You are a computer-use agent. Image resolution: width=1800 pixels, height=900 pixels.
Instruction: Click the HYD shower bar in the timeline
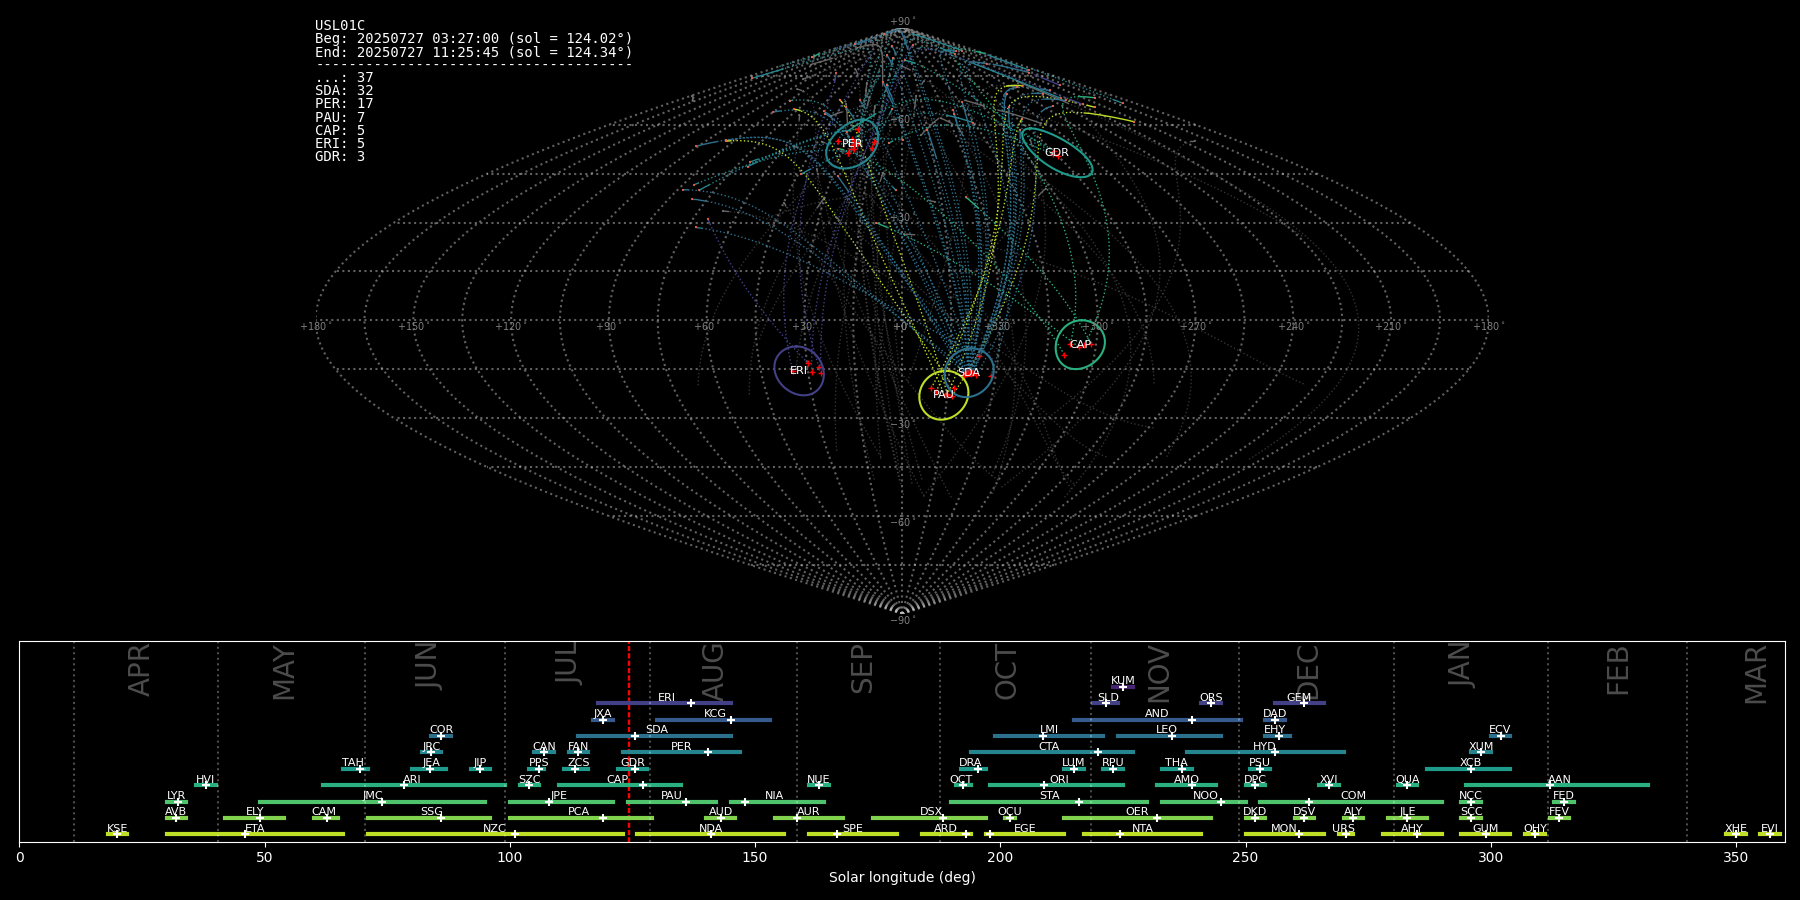coord(1265,752)
